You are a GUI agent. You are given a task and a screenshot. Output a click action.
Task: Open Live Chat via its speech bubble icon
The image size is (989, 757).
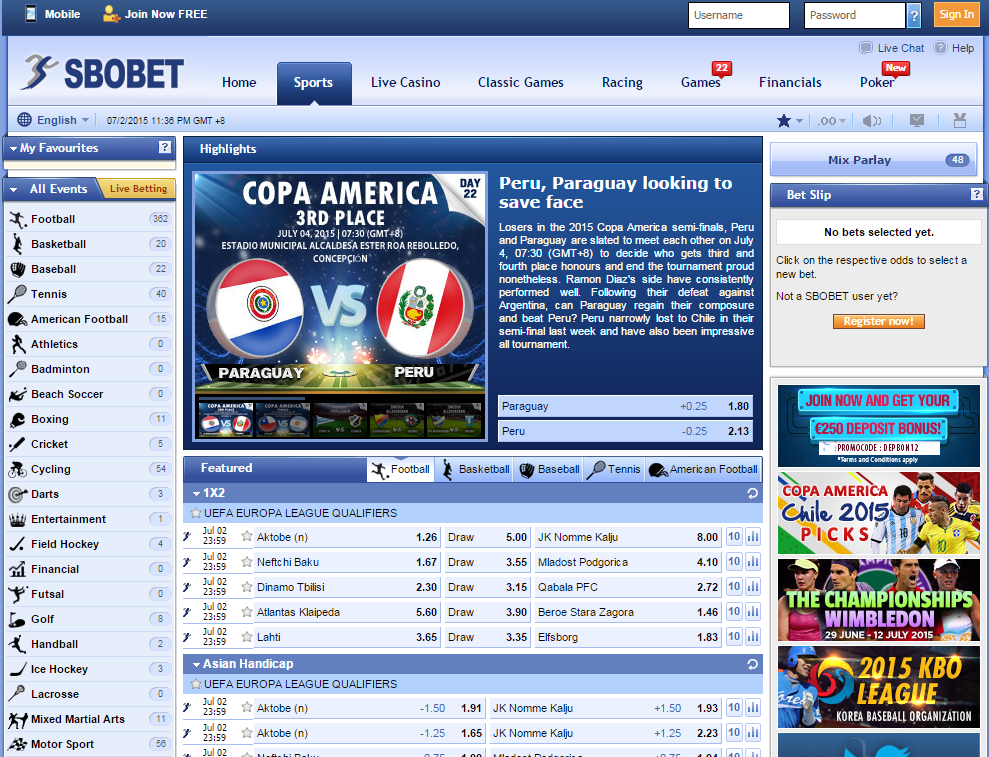click(866, 48)
